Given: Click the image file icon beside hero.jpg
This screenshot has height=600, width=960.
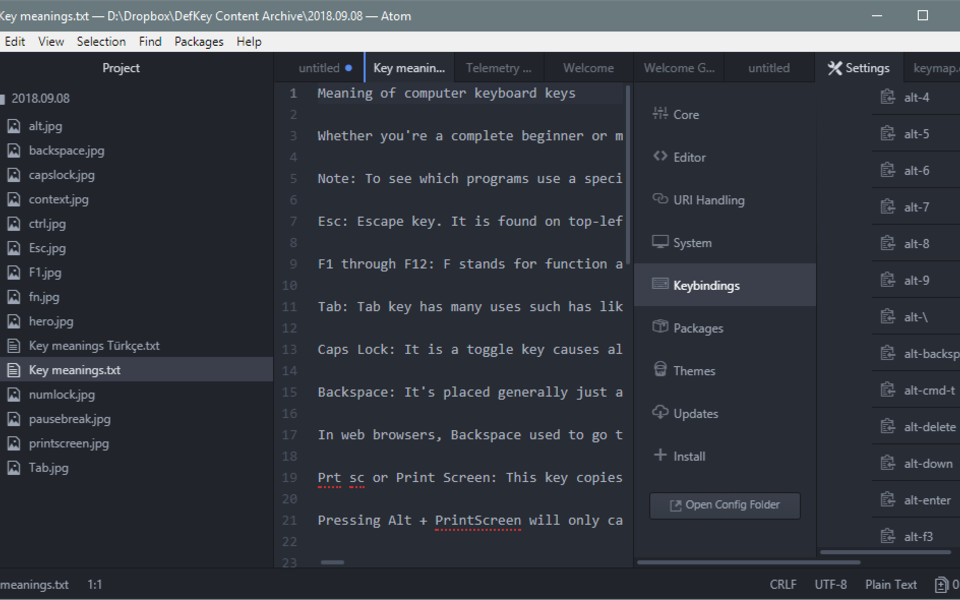Looking at the screenshot, I should [x=14, y=322].
